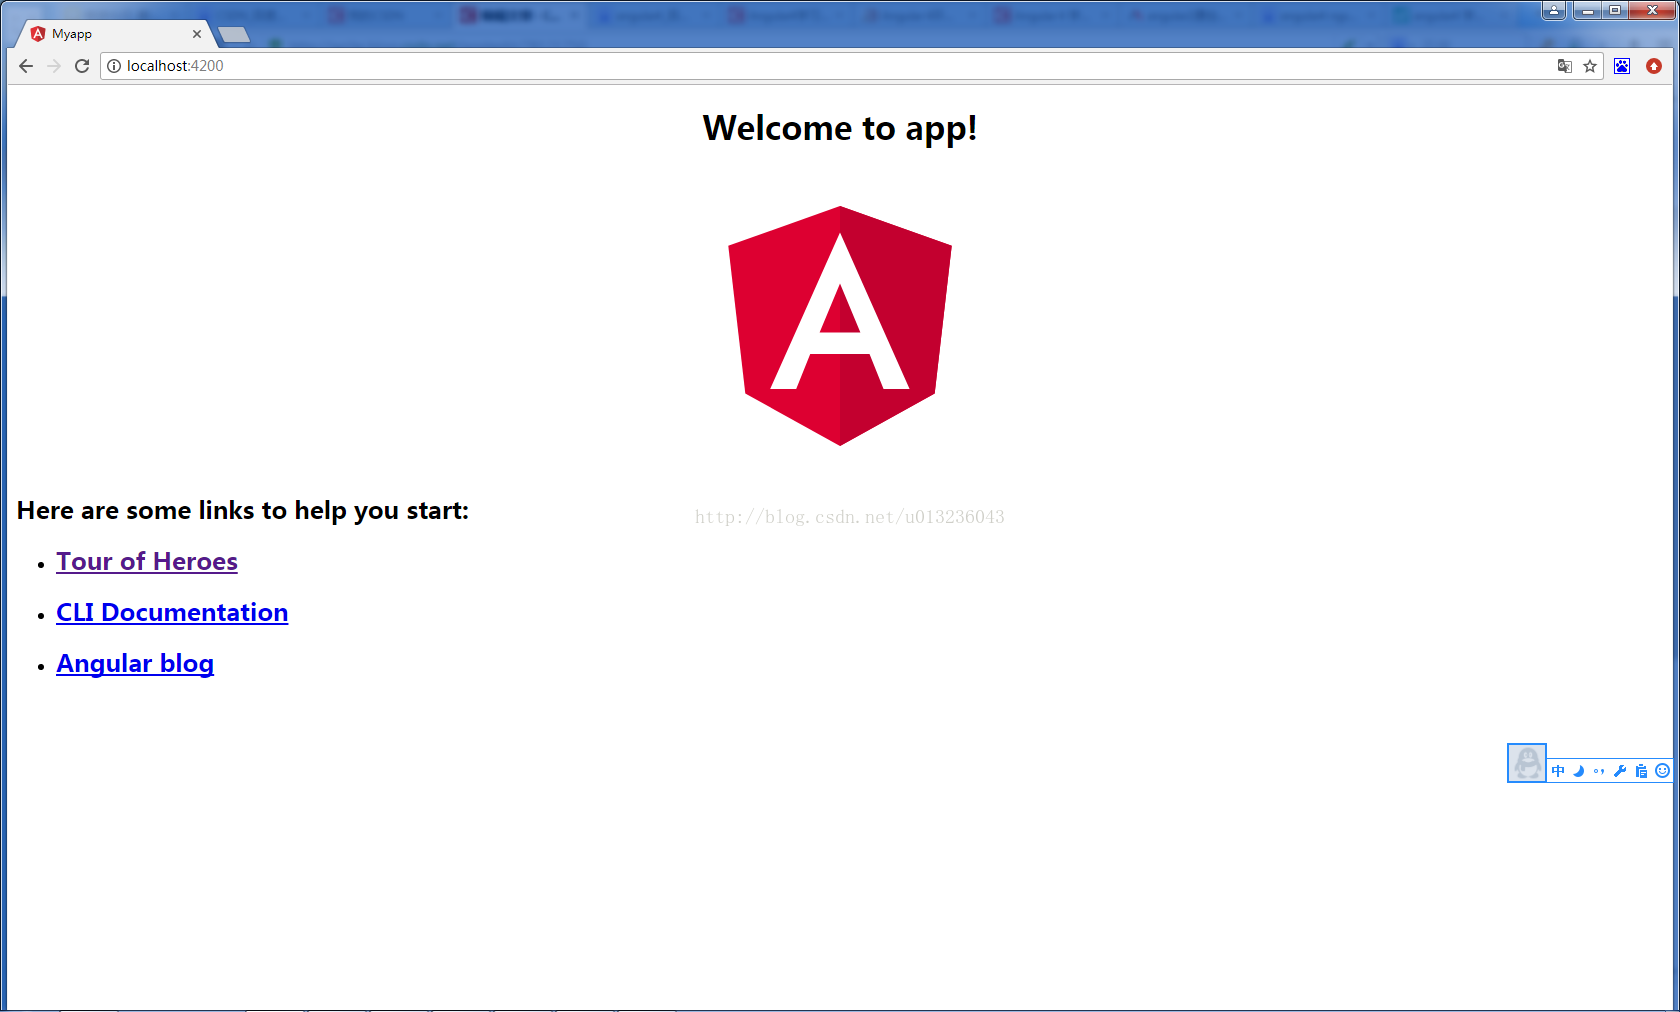Reload the localhost page
Viewport: 1680px width, 1012px height.
pyautogui.click(x=82, y=66)
